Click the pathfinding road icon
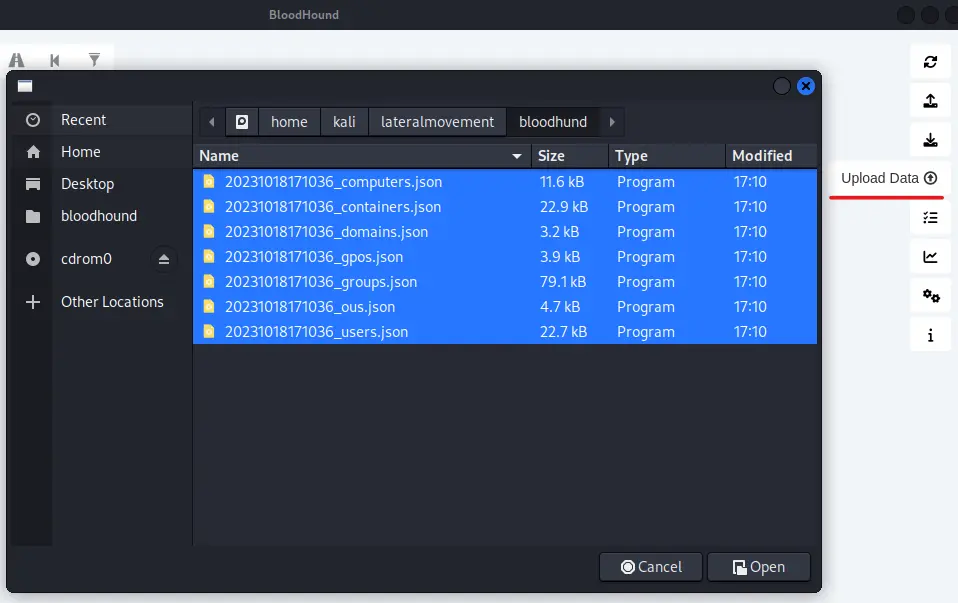 pos(17,60)
